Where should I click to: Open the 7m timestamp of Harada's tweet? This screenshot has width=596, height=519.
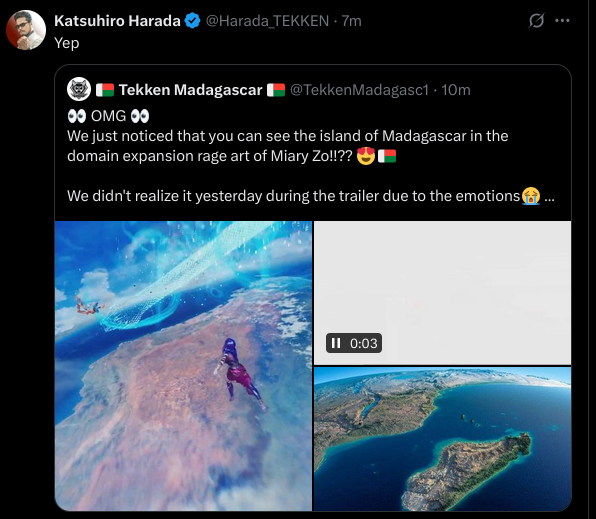click(x=352, y=21)
